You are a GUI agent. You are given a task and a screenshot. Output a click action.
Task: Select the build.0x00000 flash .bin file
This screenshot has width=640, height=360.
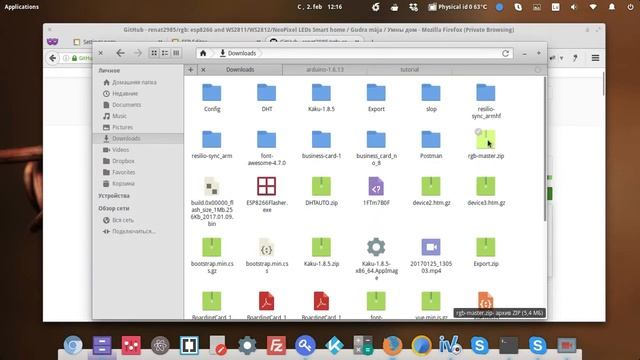click(x=212, y=187)
